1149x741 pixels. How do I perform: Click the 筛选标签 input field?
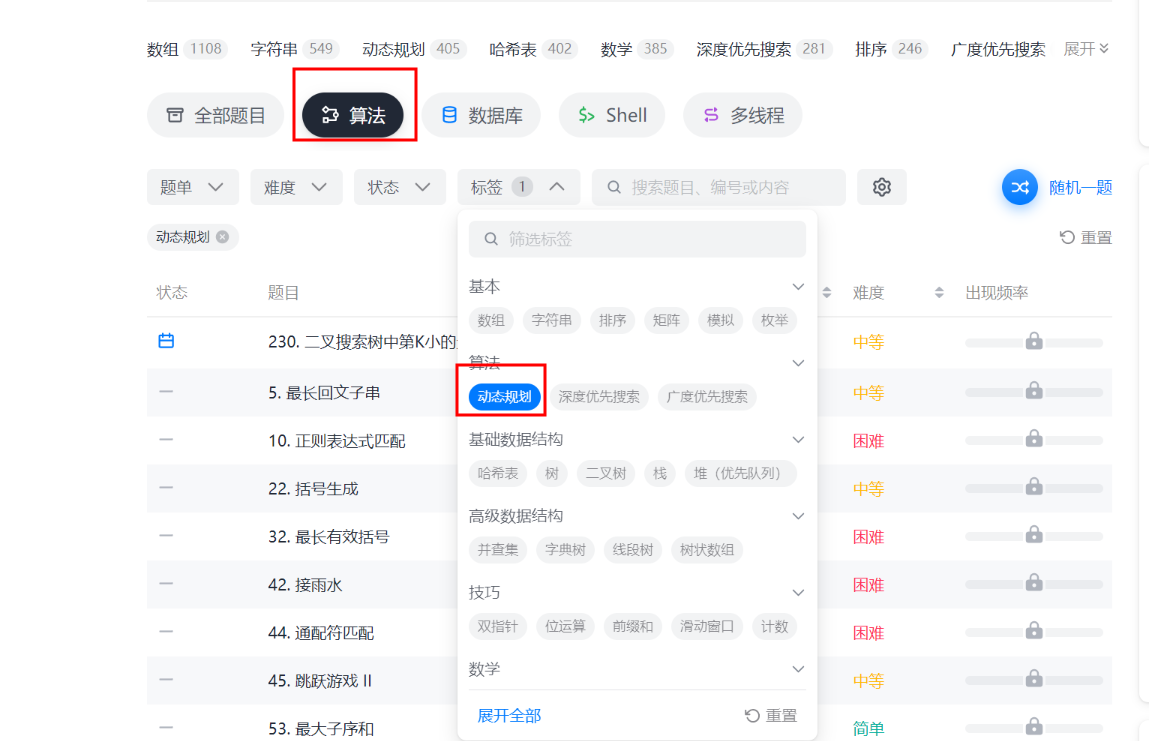point(638,239)
